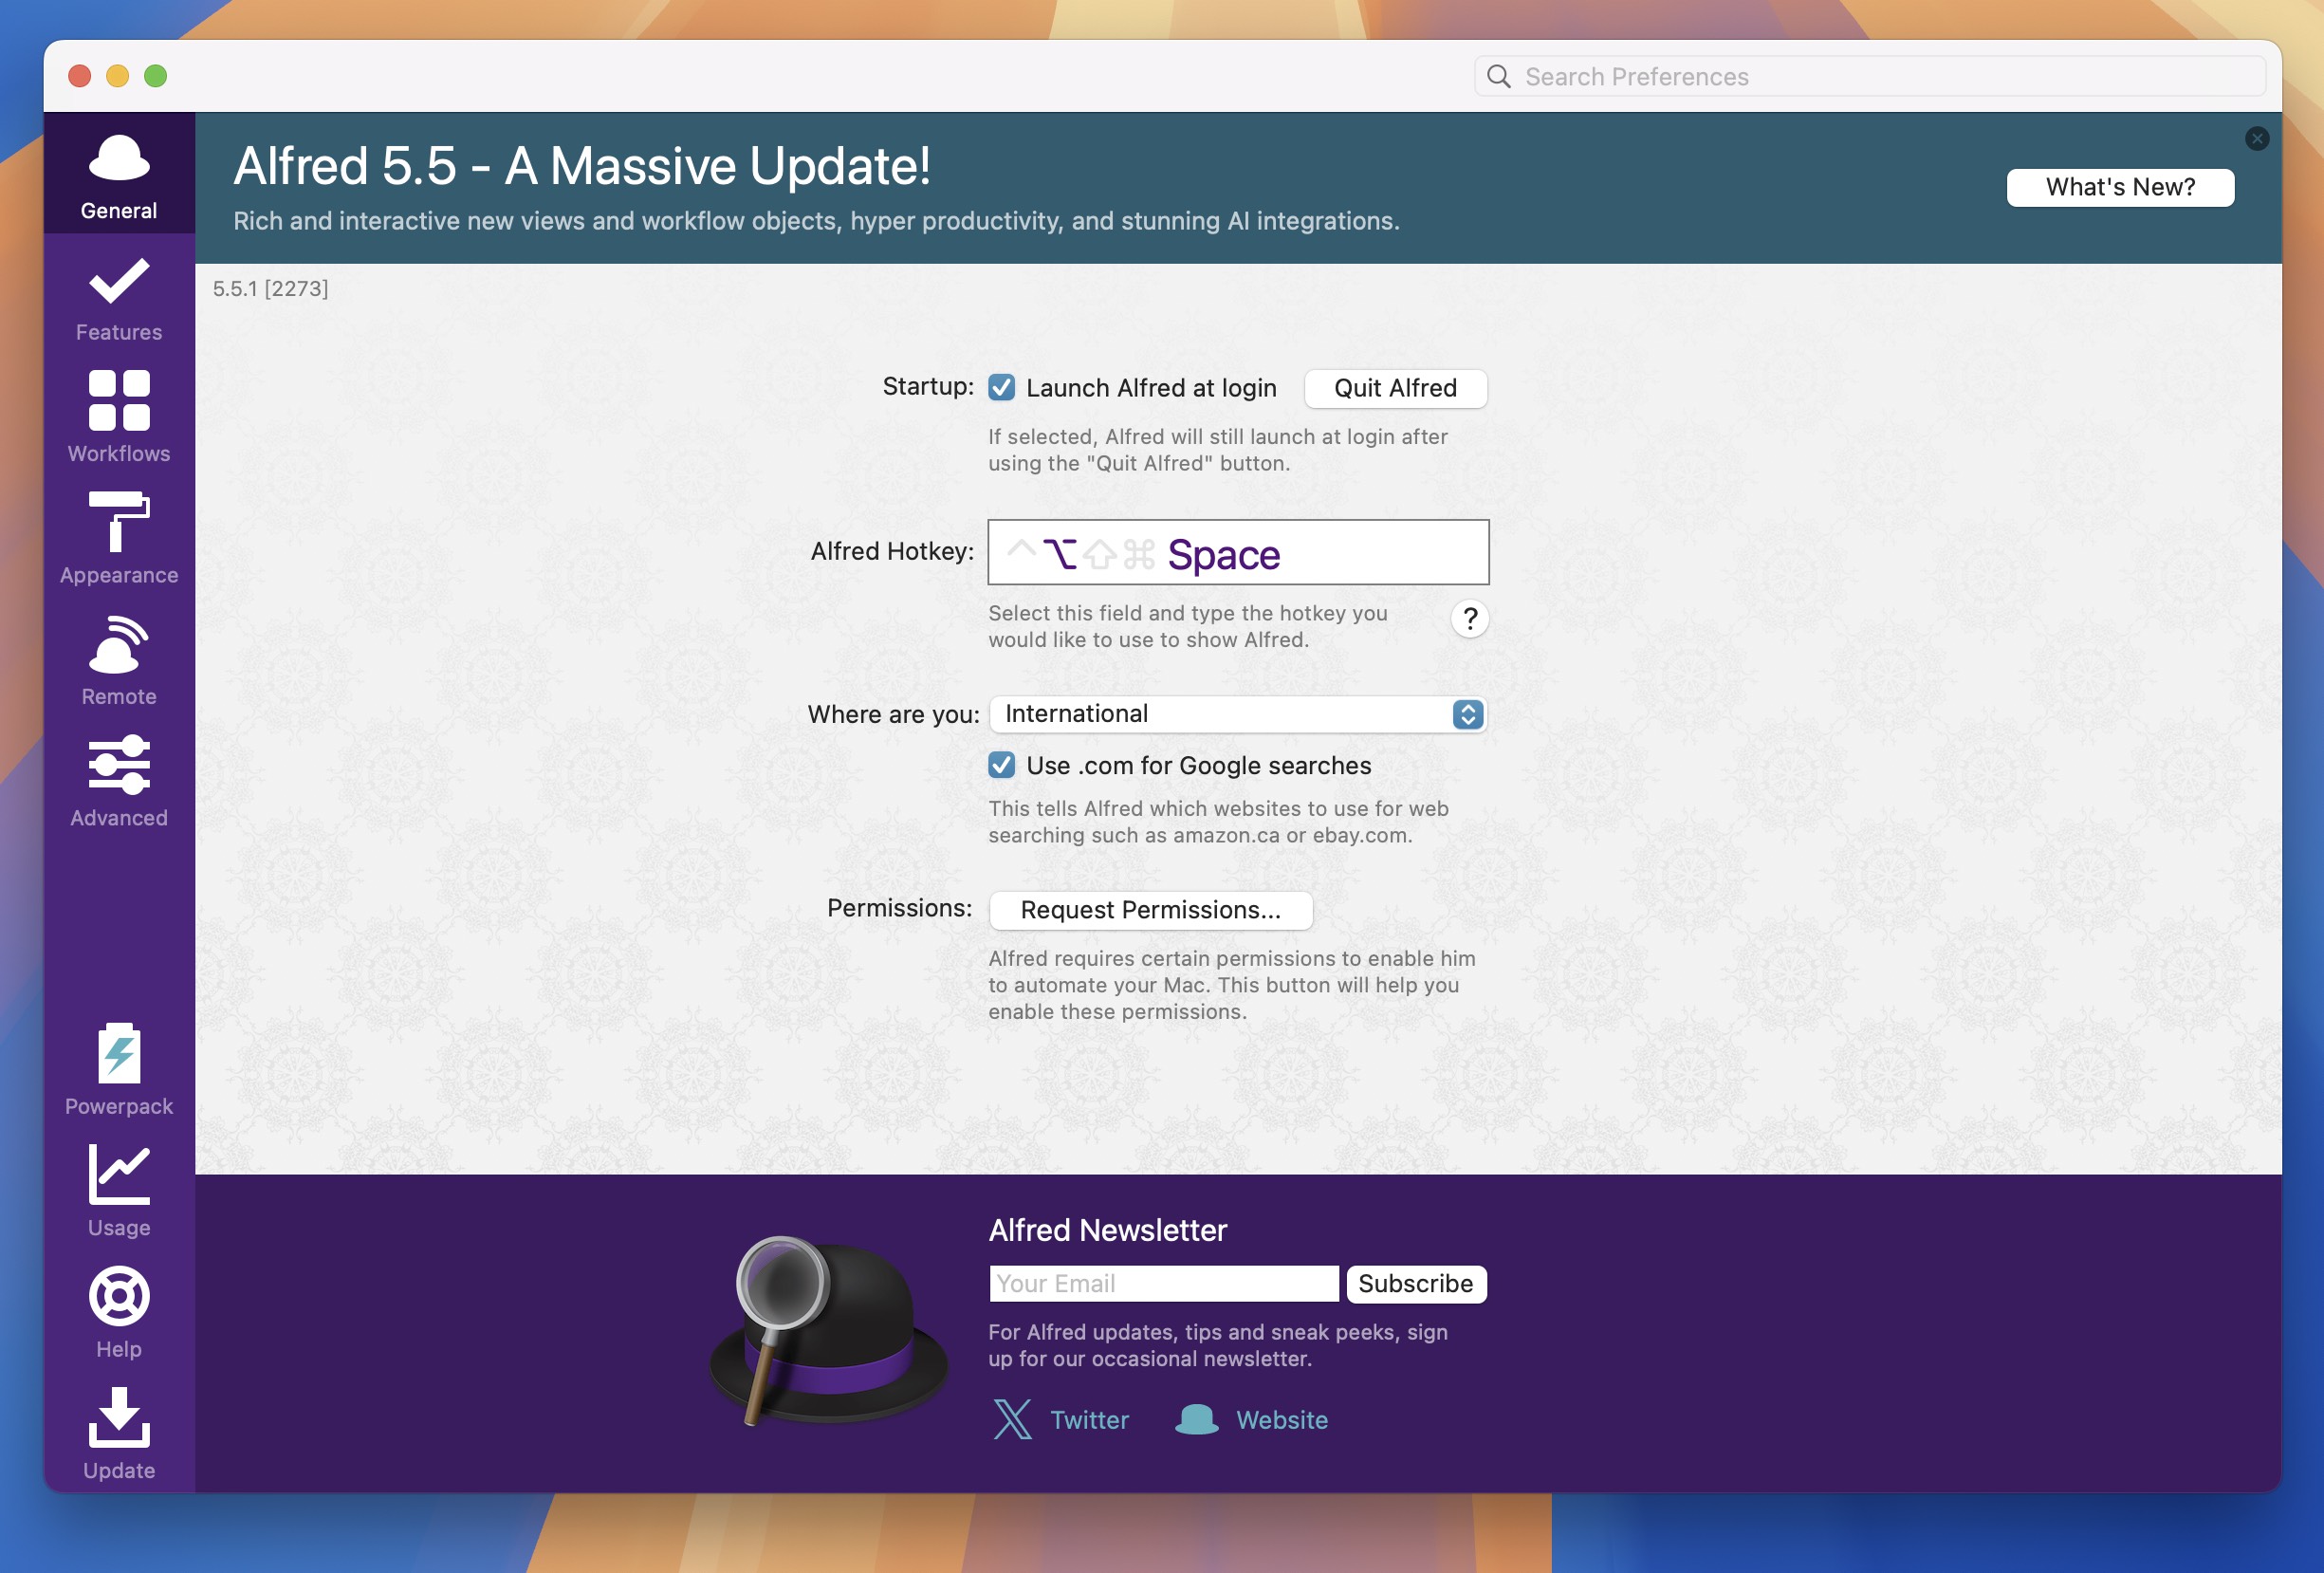Viewport: 2324px width, 1573px height.
Task: Click the bowler hat Website icon
Action: (1196, 1419)
